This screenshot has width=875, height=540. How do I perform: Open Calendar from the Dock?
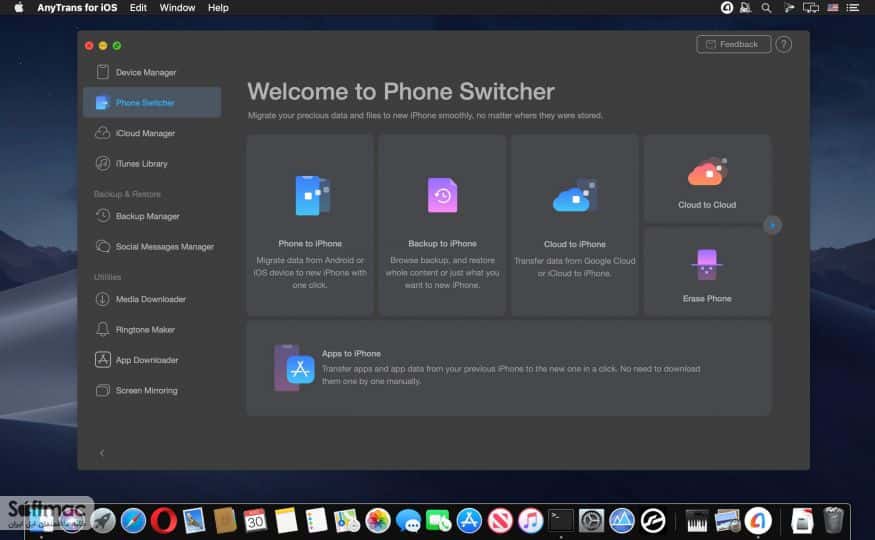click(256, 521)
